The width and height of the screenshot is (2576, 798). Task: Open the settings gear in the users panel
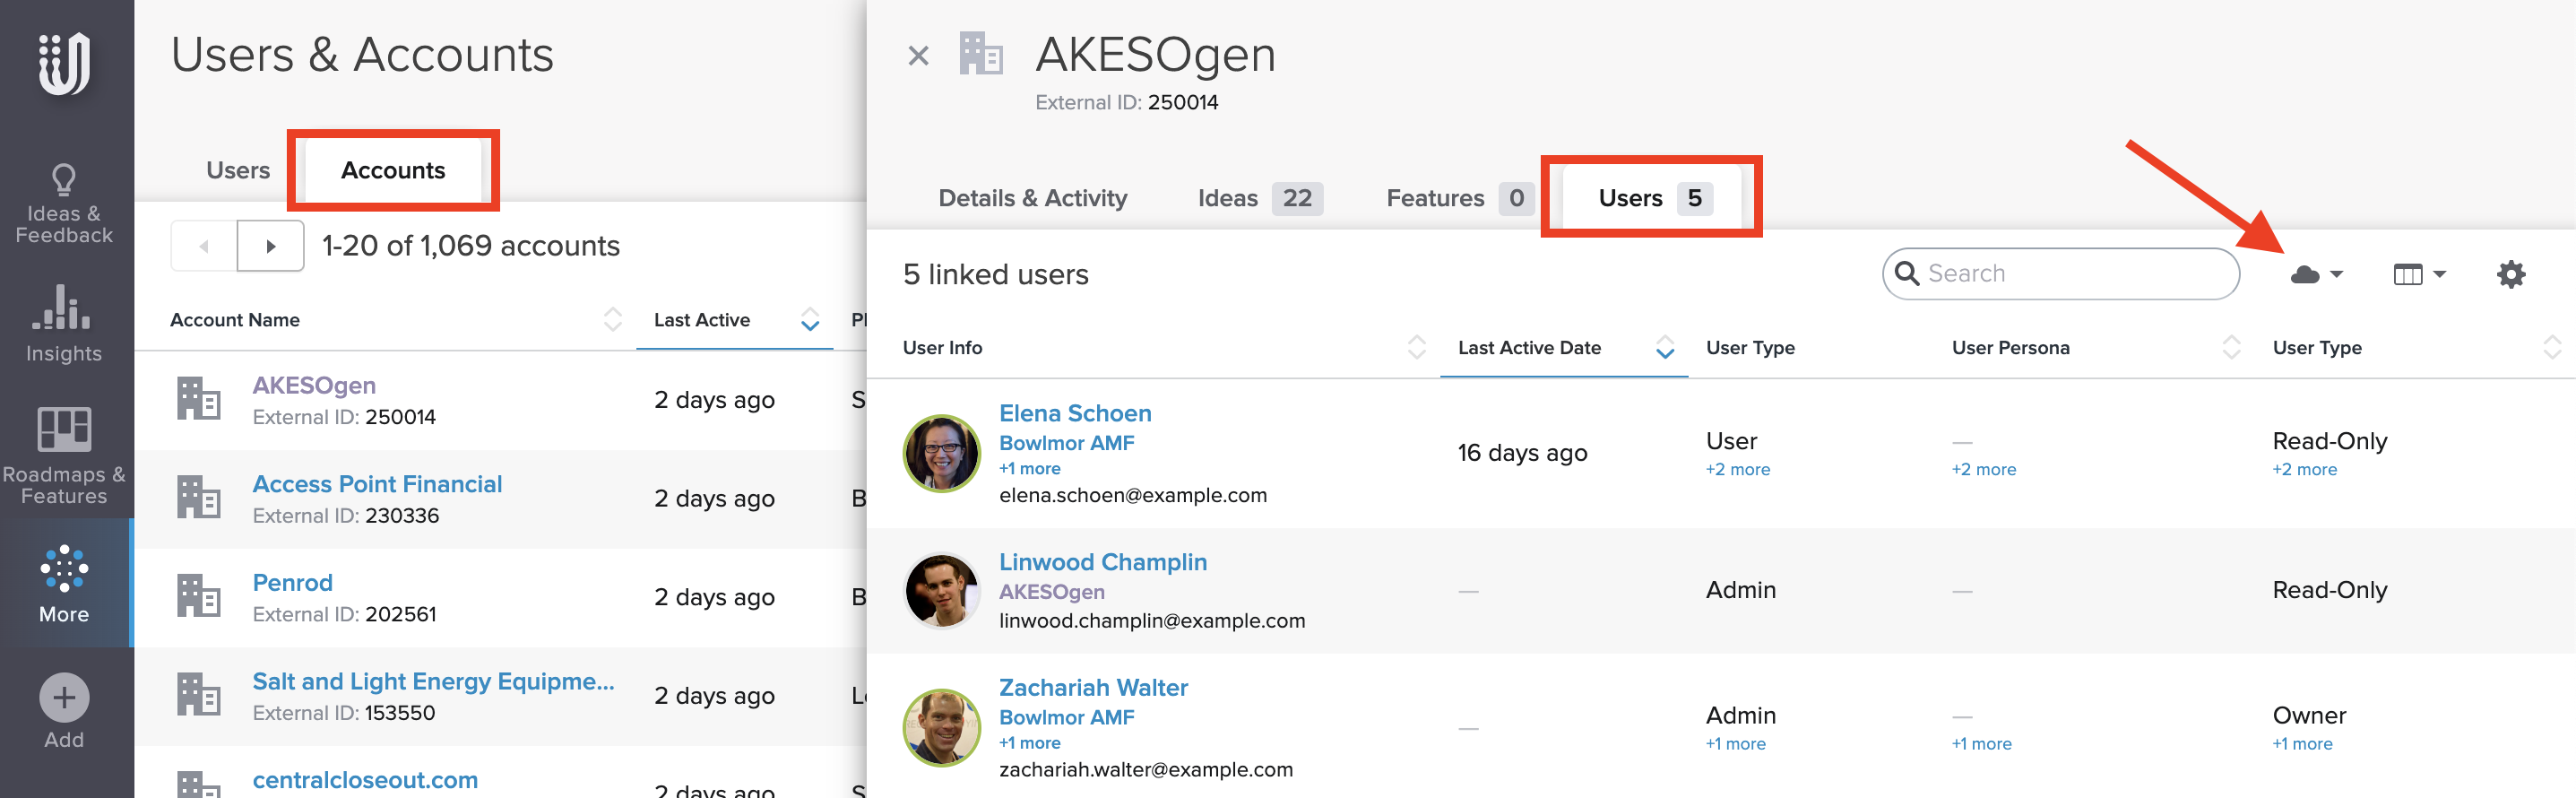tap(2510, 274)
